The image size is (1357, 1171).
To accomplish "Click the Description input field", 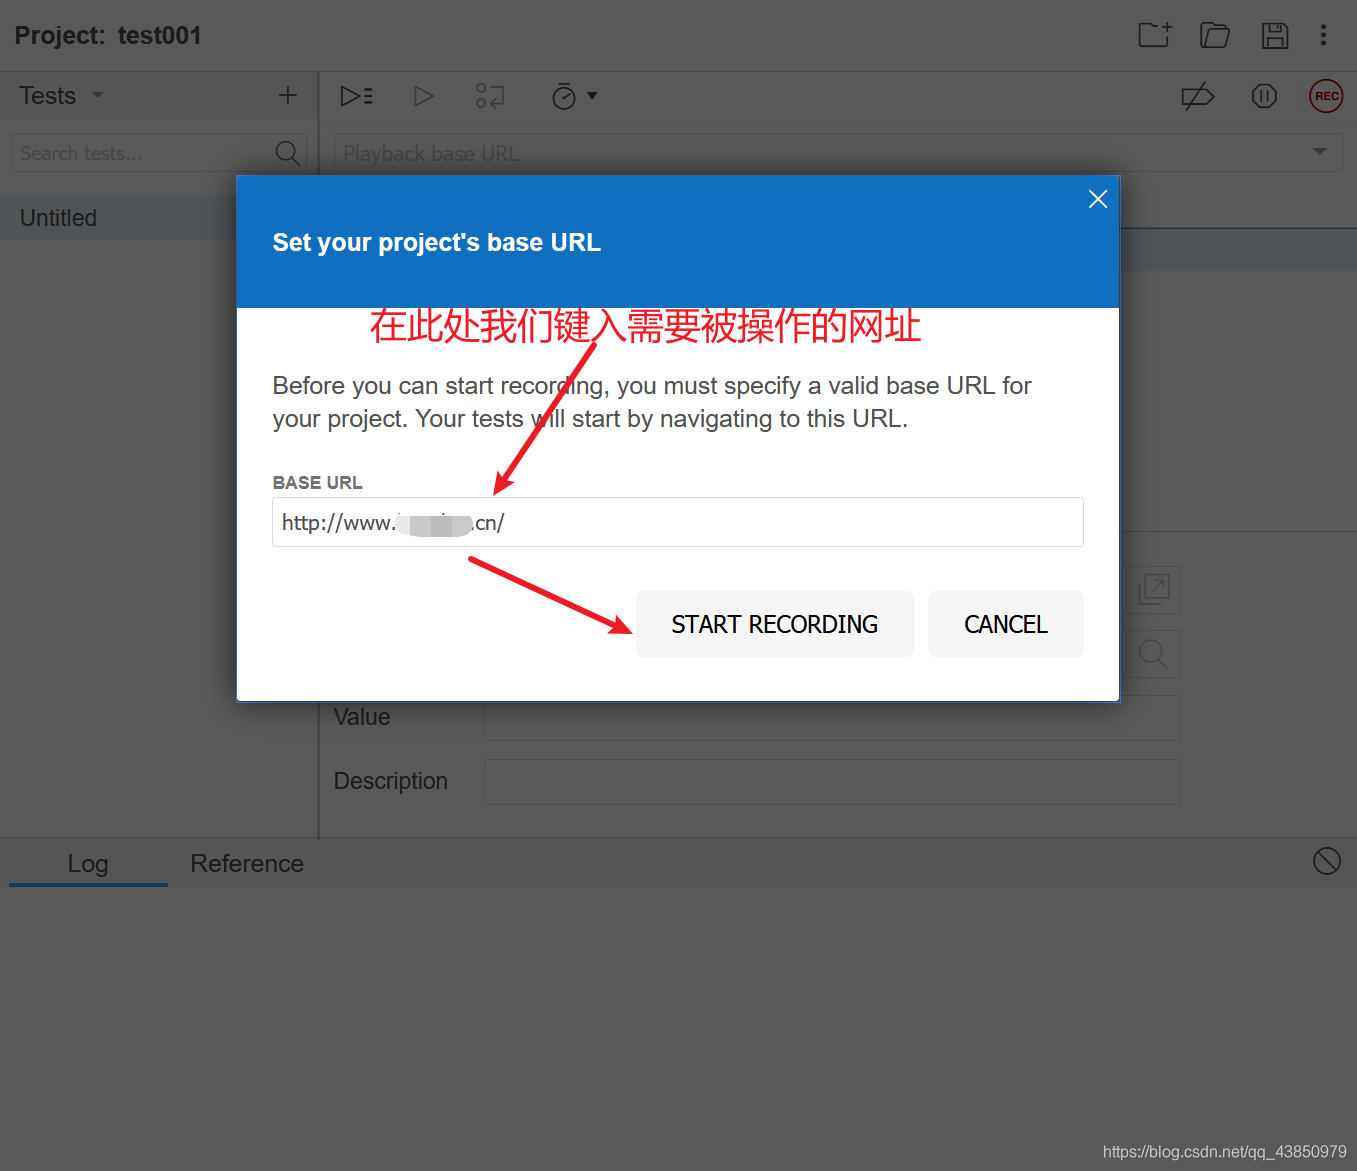I will pyautogui.click(x=832, y=782).
